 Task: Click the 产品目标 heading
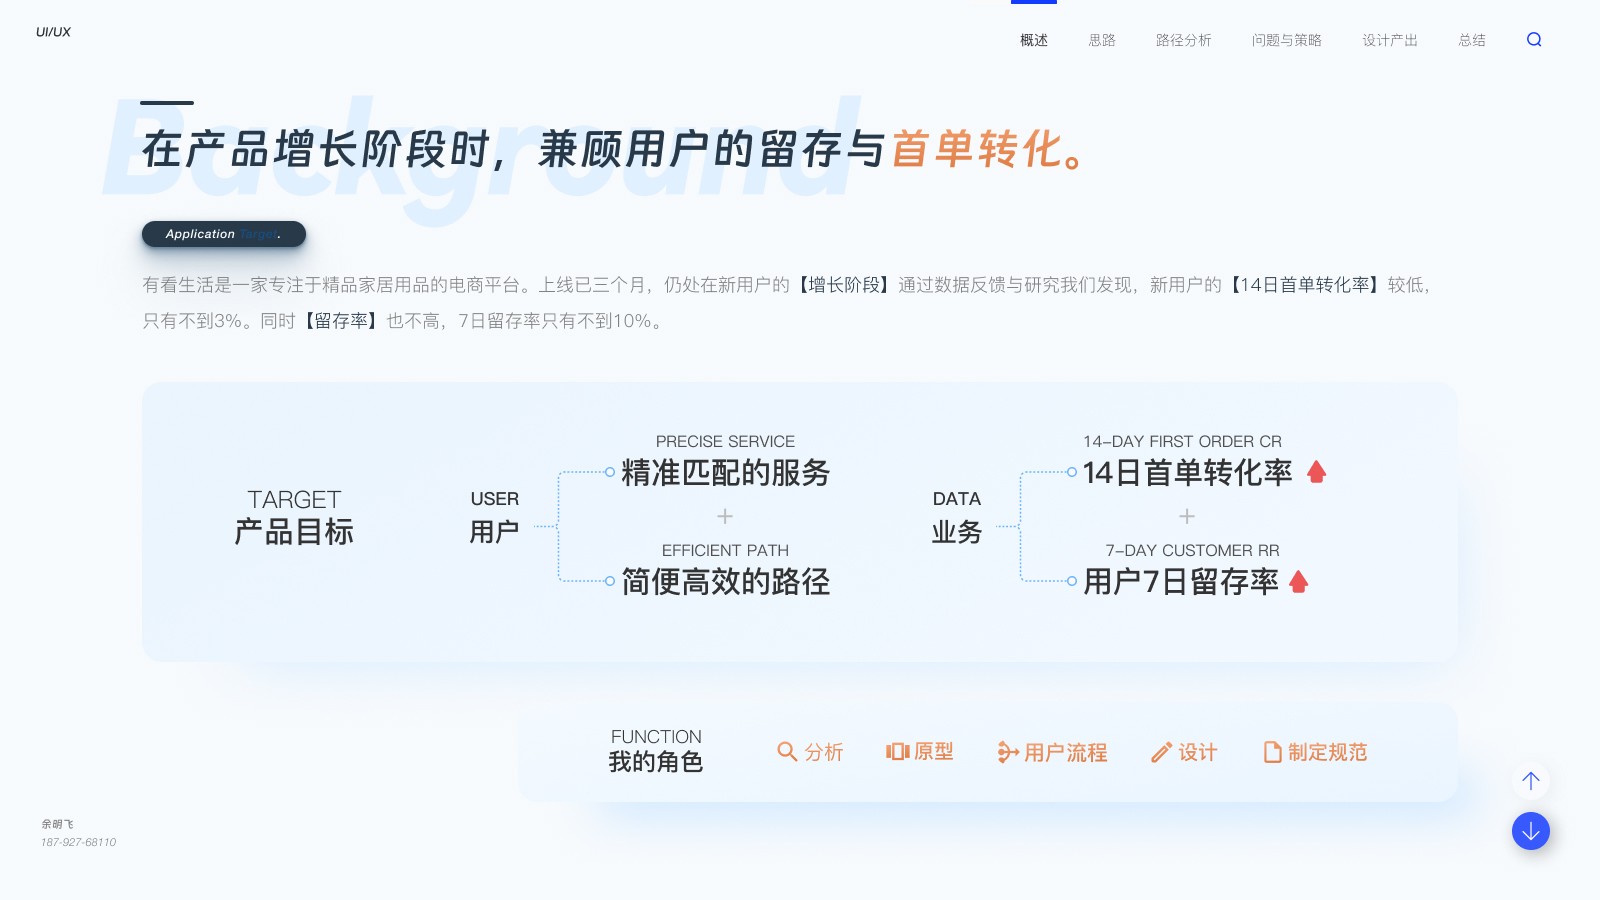pyautogui.click(x=294, y=532)
